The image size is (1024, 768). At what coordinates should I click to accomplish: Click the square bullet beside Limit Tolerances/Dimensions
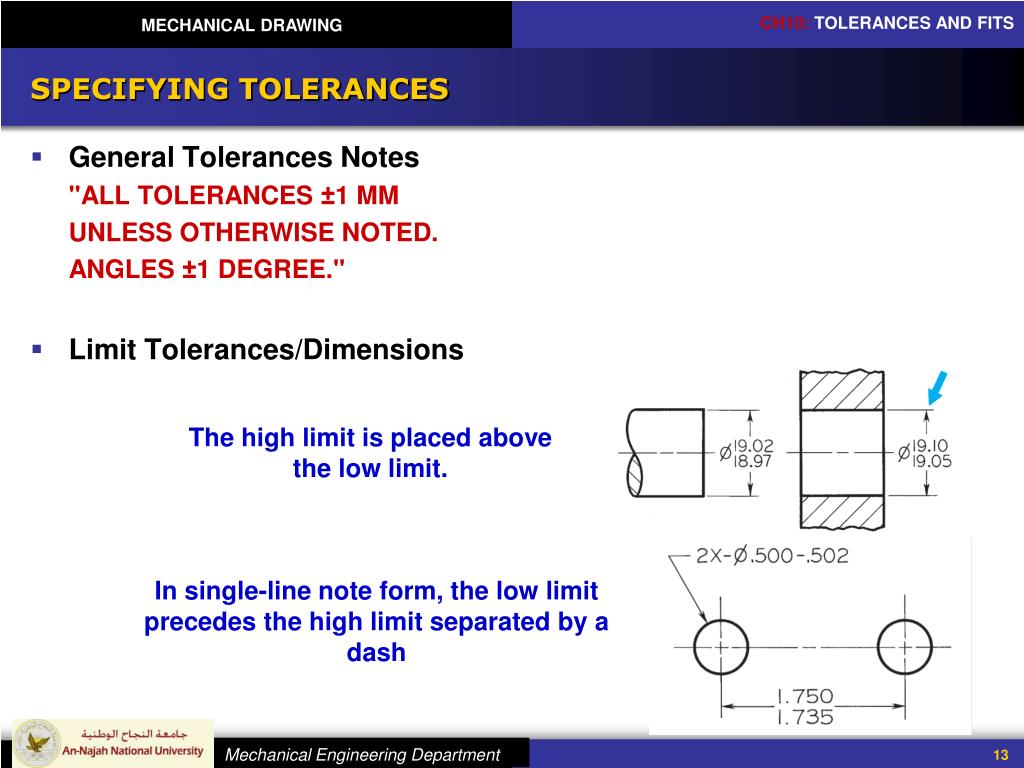coord(37,349)
